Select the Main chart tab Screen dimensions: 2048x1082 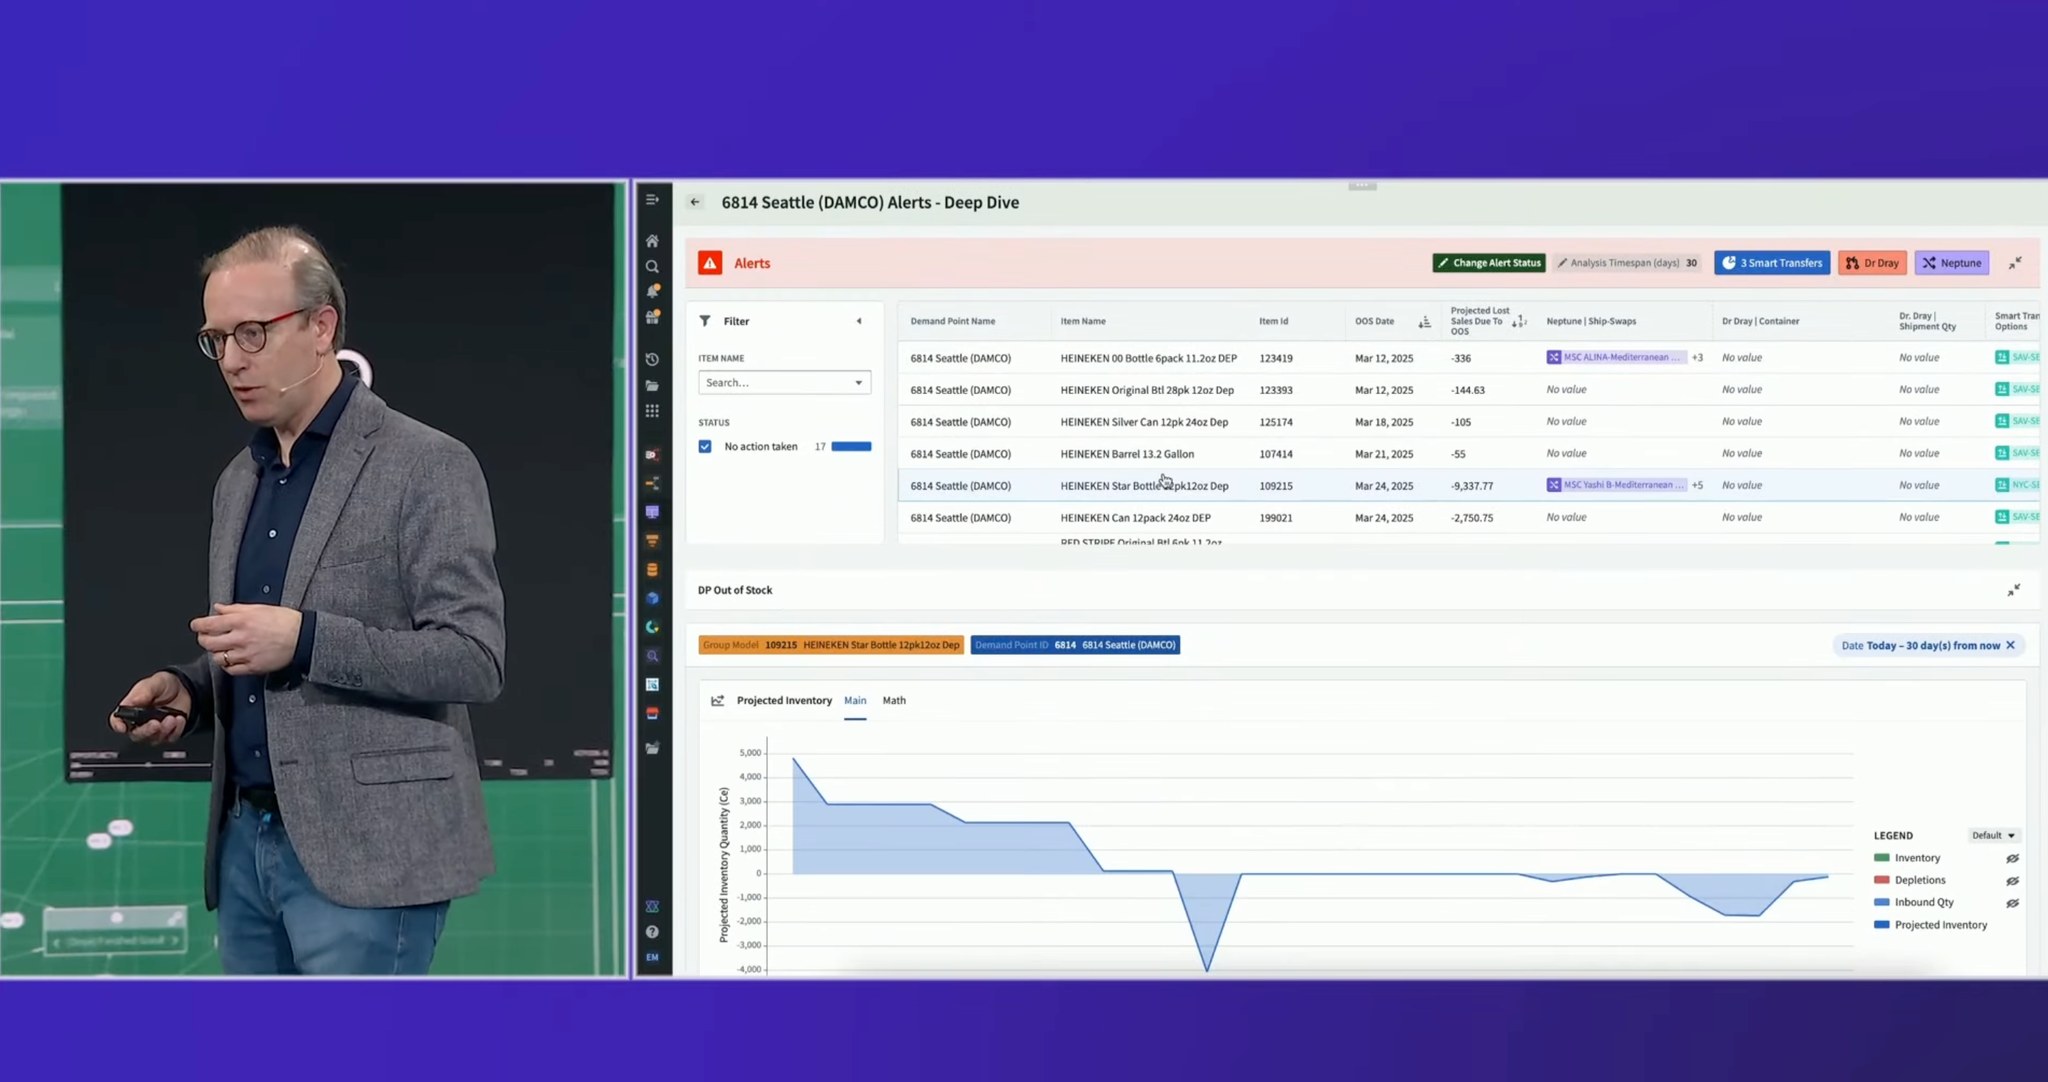coord(854,701)
